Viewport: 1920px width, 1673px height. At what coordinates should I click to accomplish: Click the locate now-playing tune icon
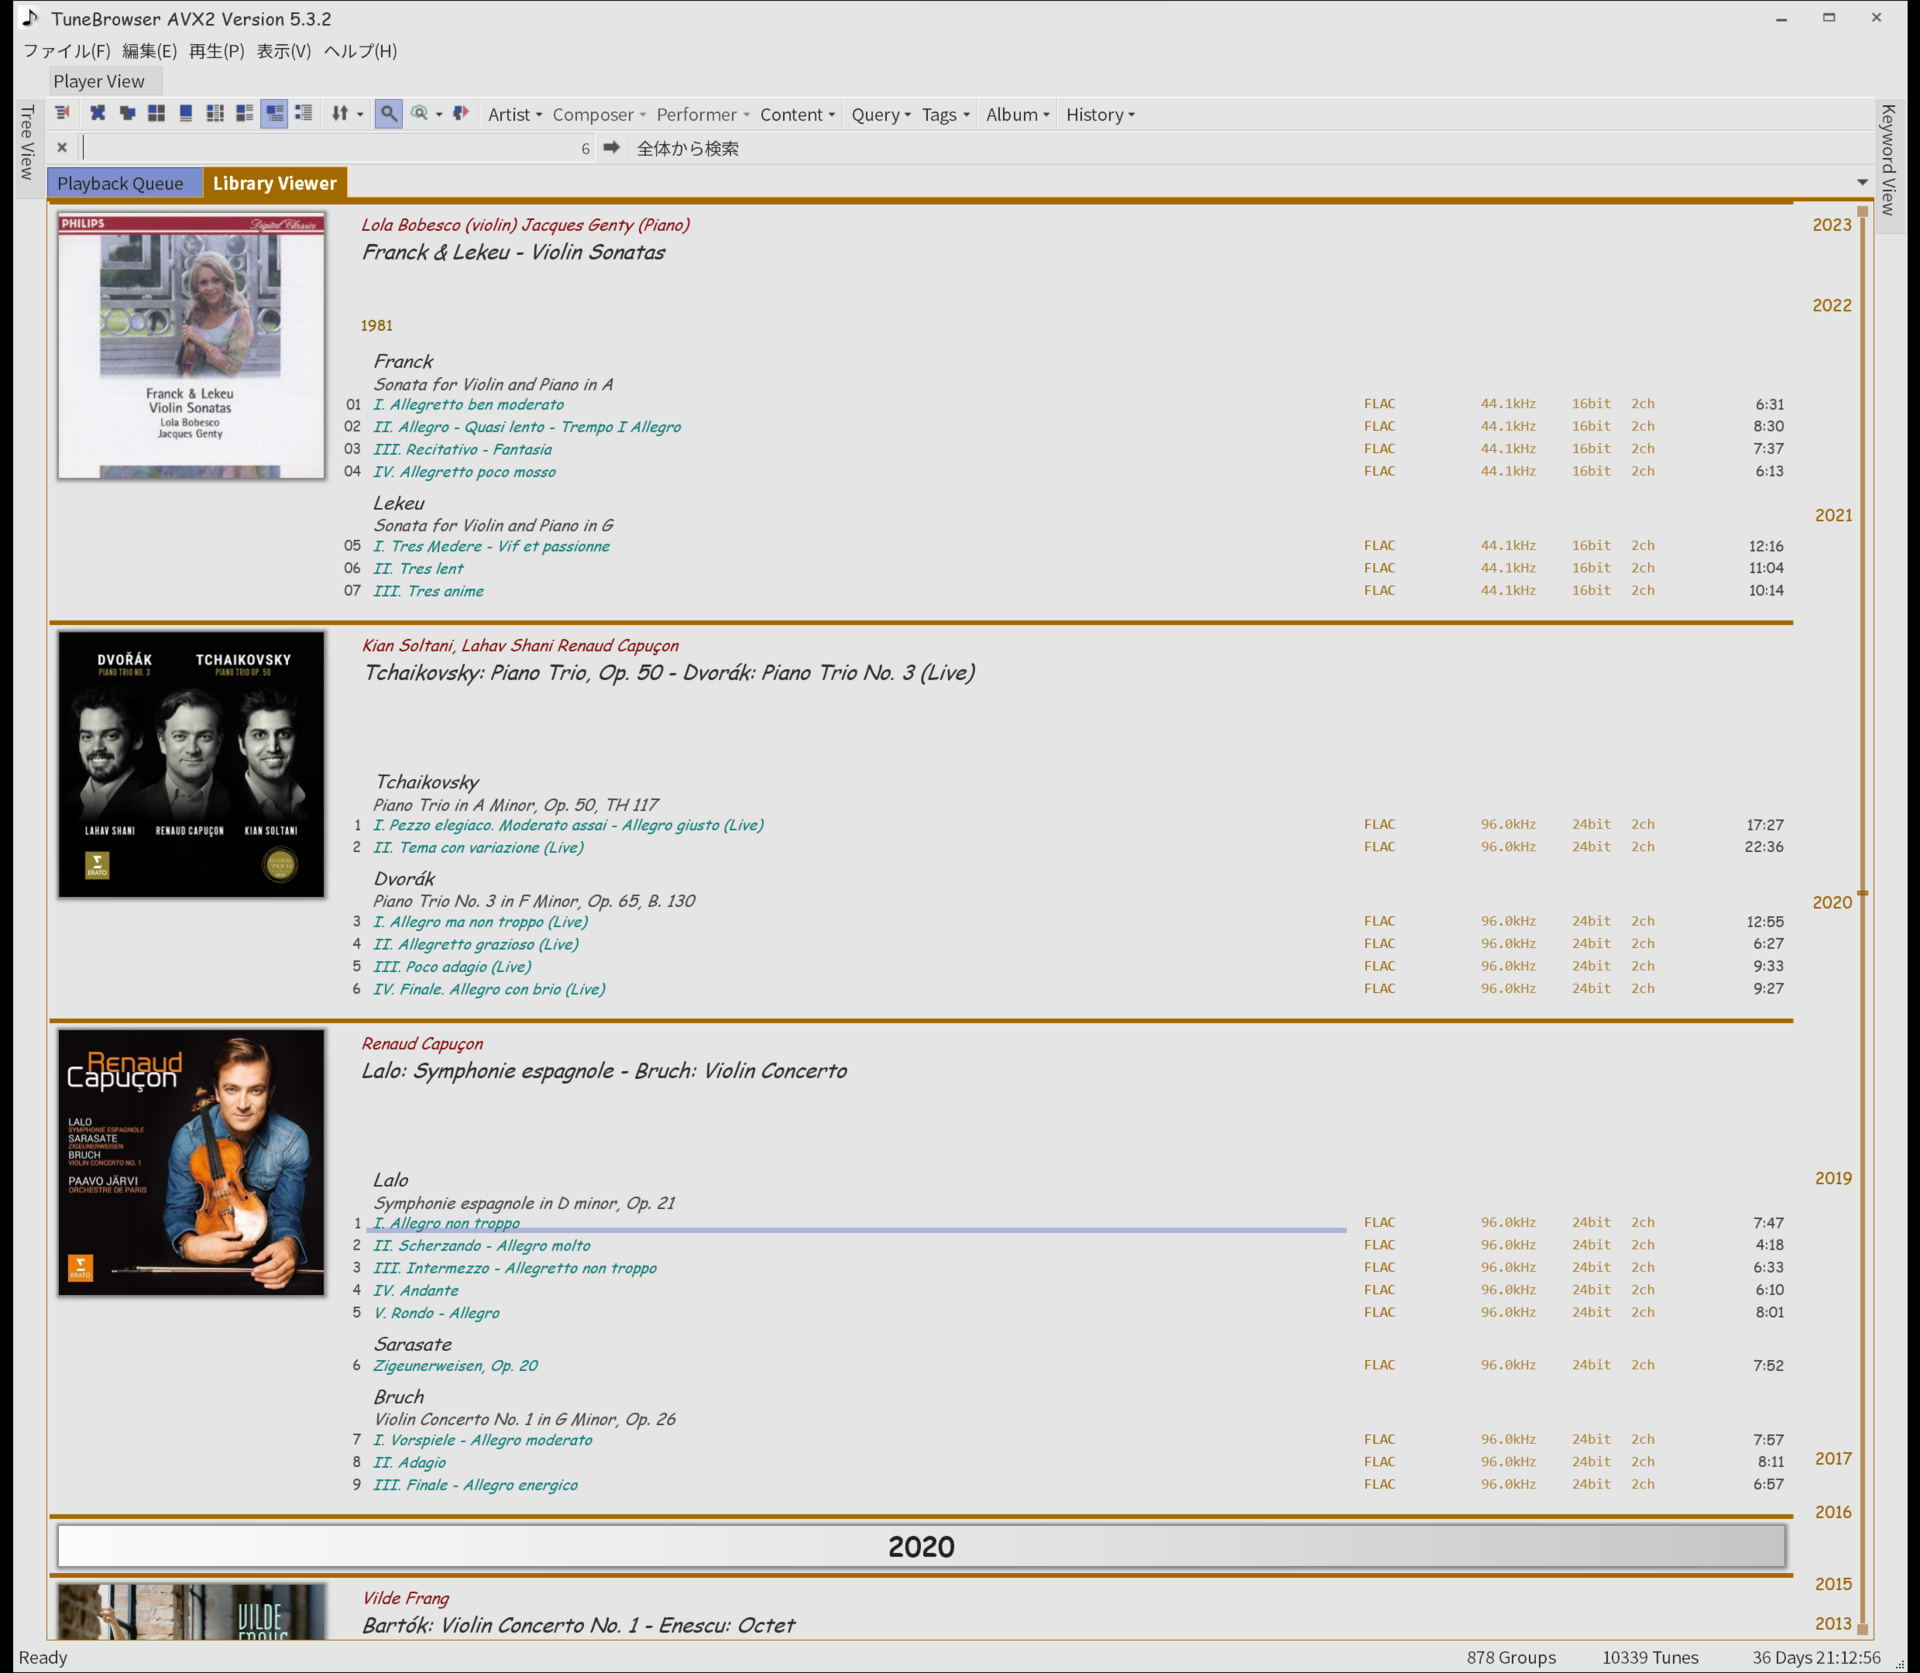[62, 114]
